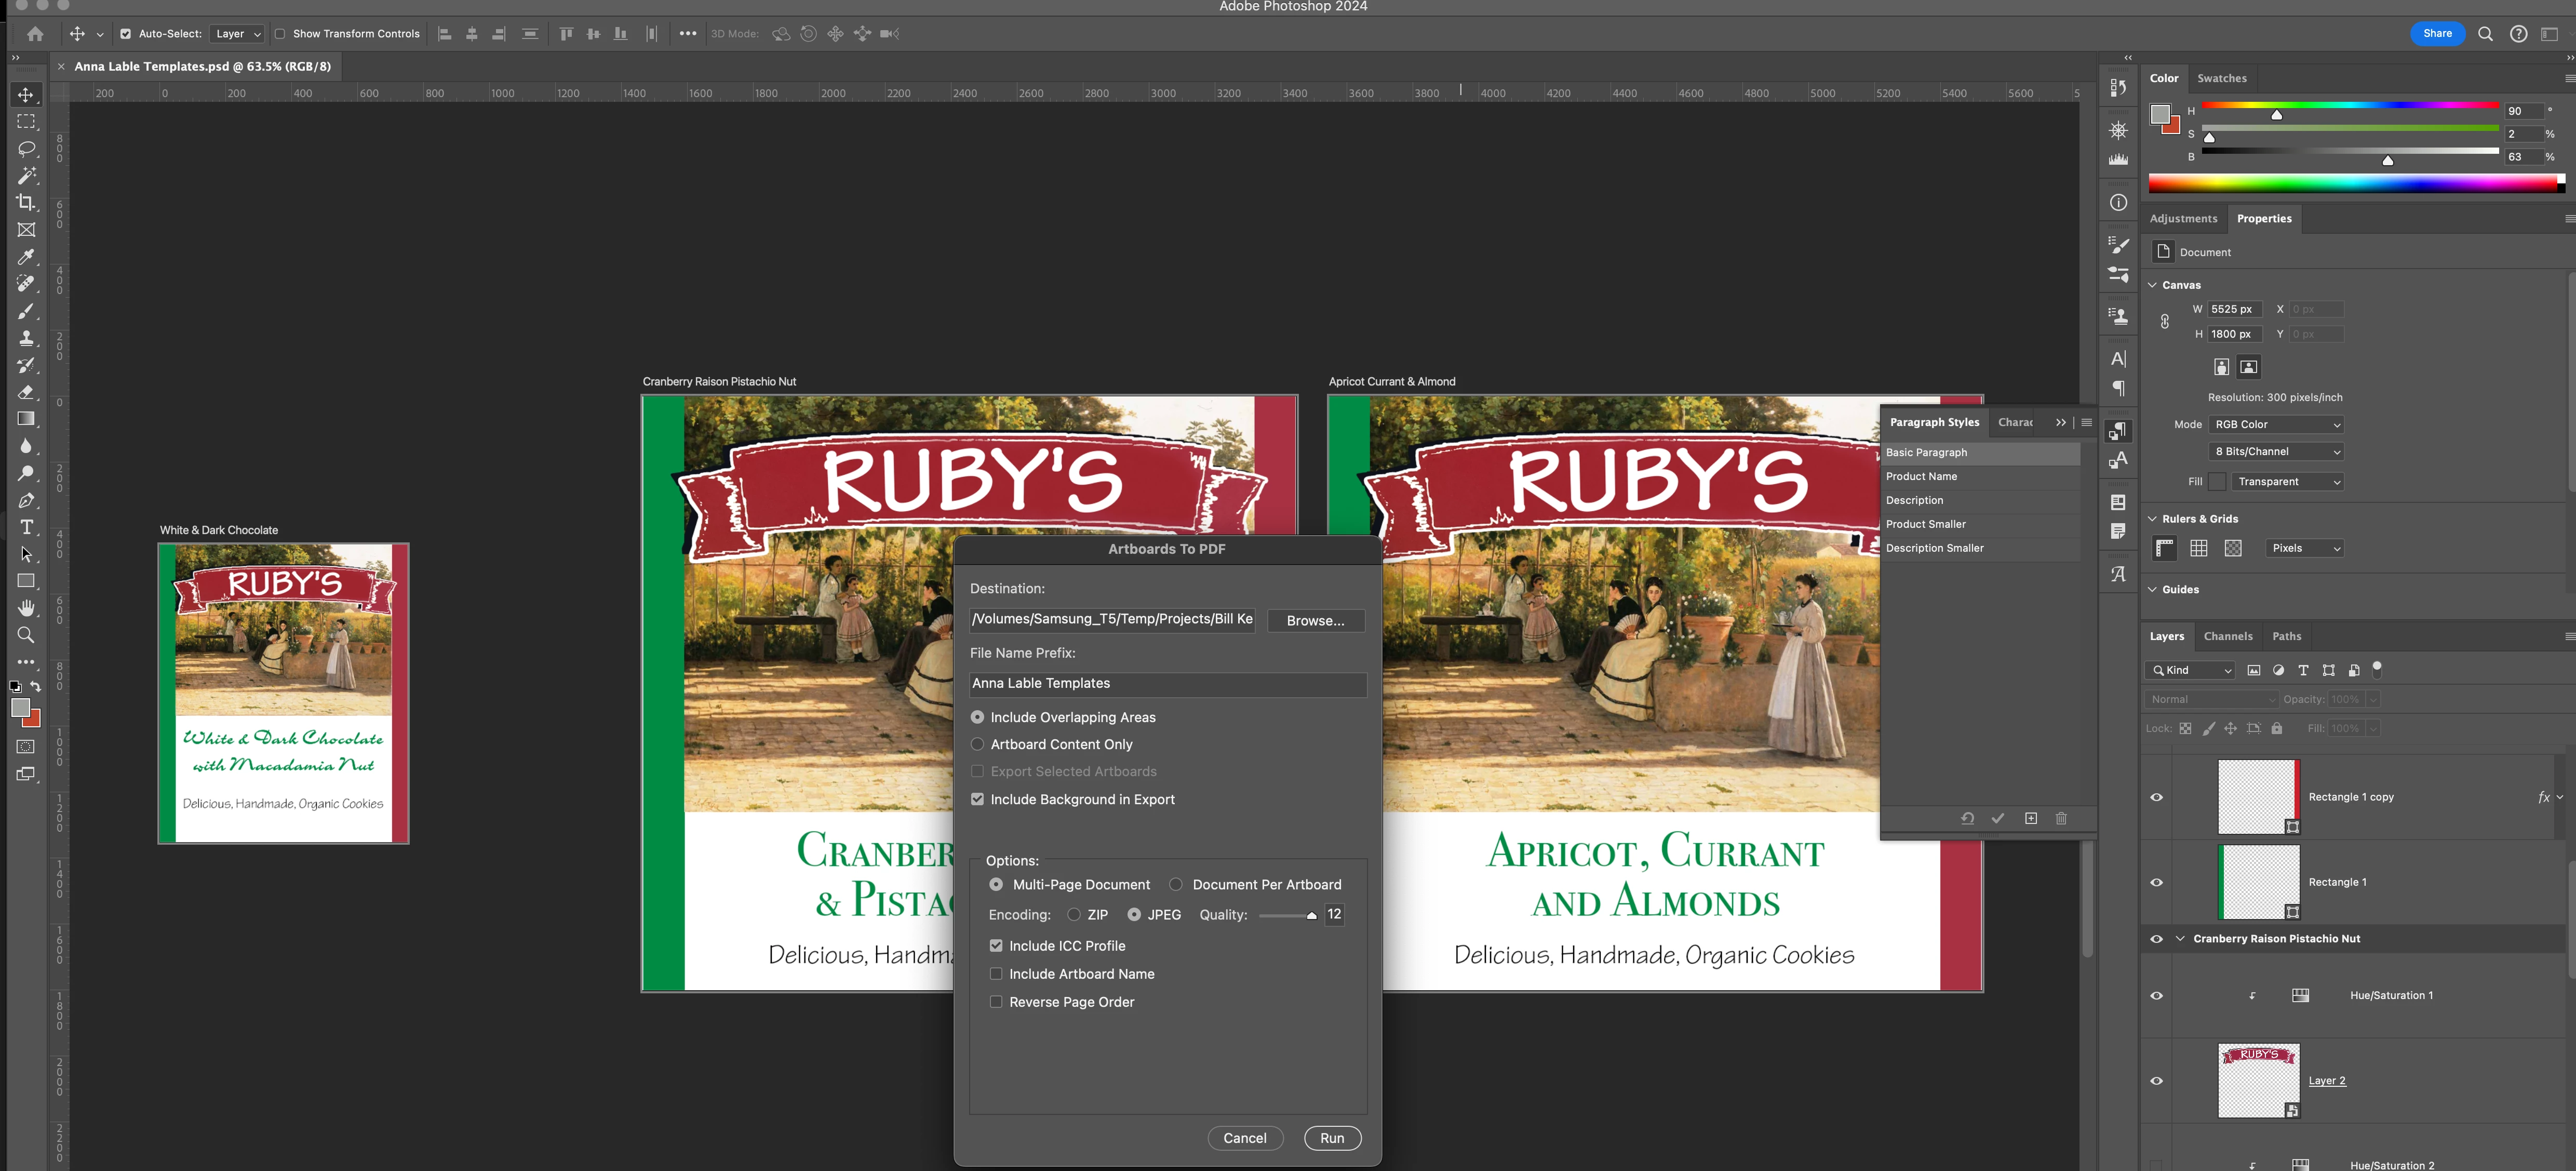Click the hue slider bar
The height and width of the screenshot is (1171, 2576).
(x=2350, y=105)
